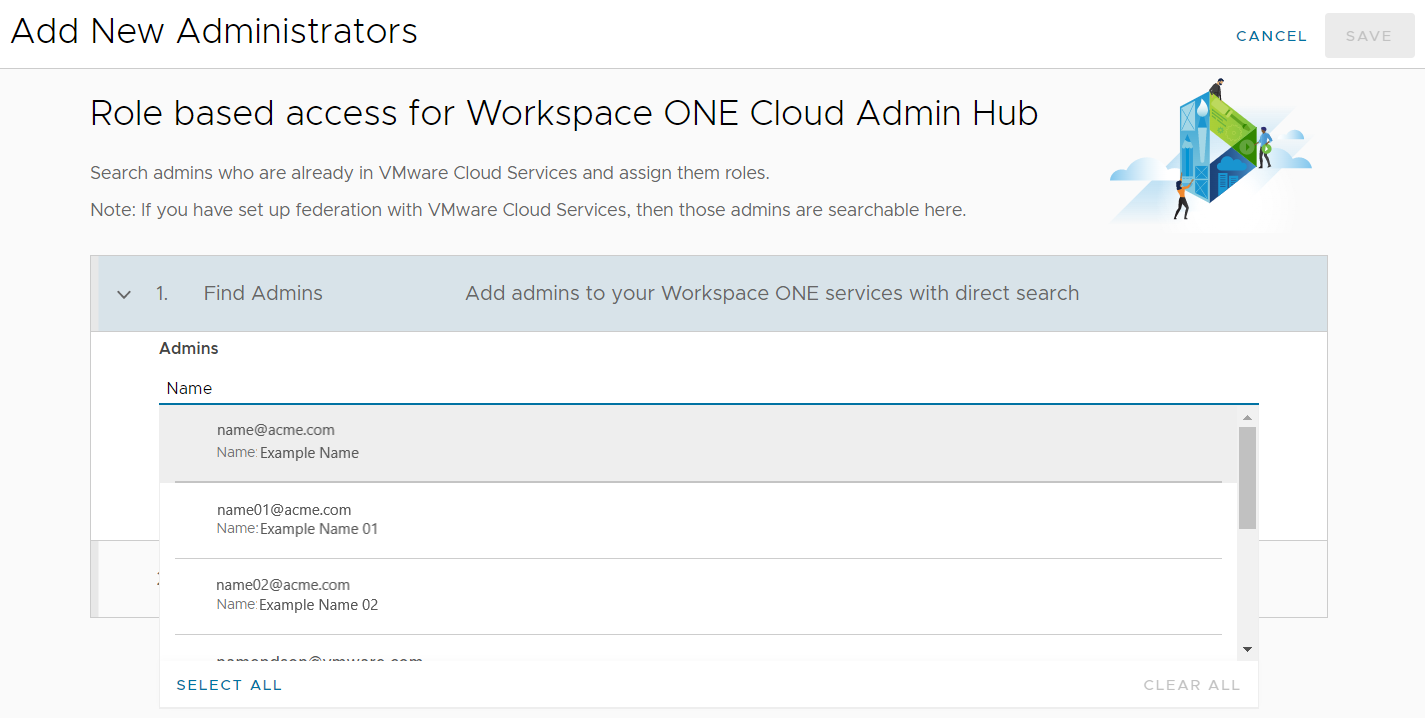This screenshot has width=1425, height=718.
Task: Click 'Add admins to your Workspace ONE services' text
Action: pyautogui.click(x=772, y=294)
